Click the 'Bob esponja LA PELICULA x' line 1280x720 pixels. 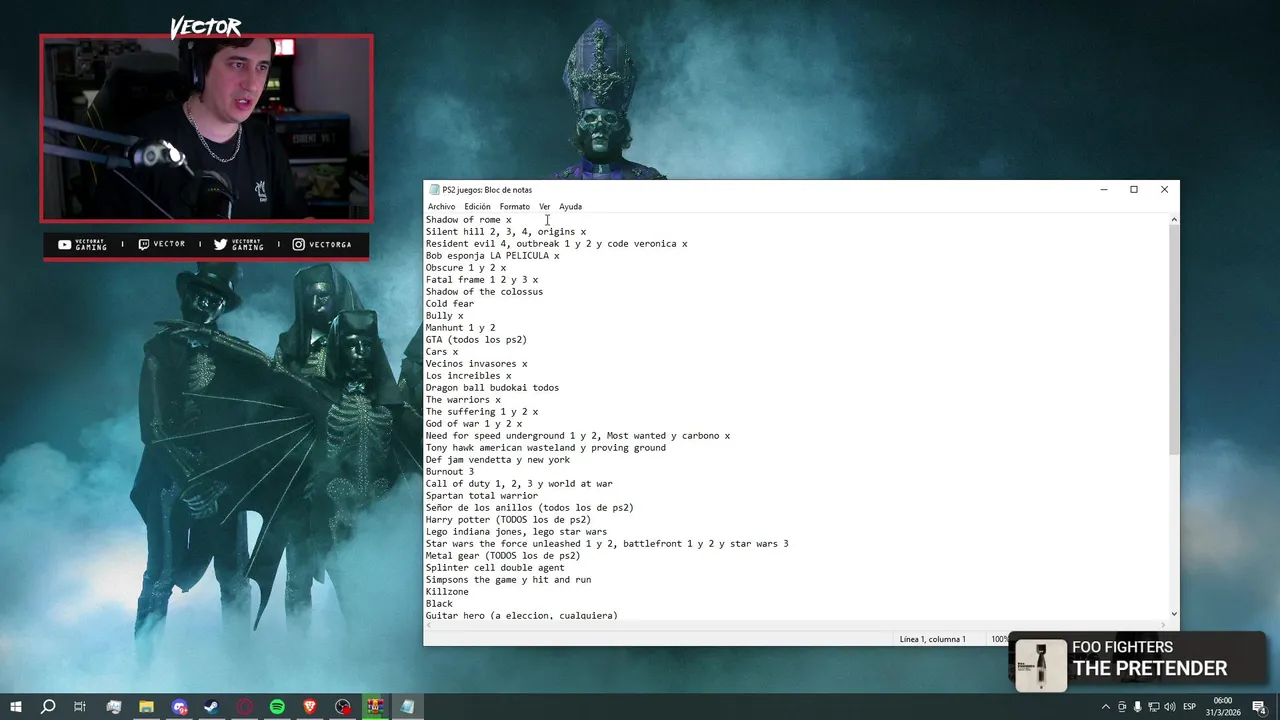(492, 256)
